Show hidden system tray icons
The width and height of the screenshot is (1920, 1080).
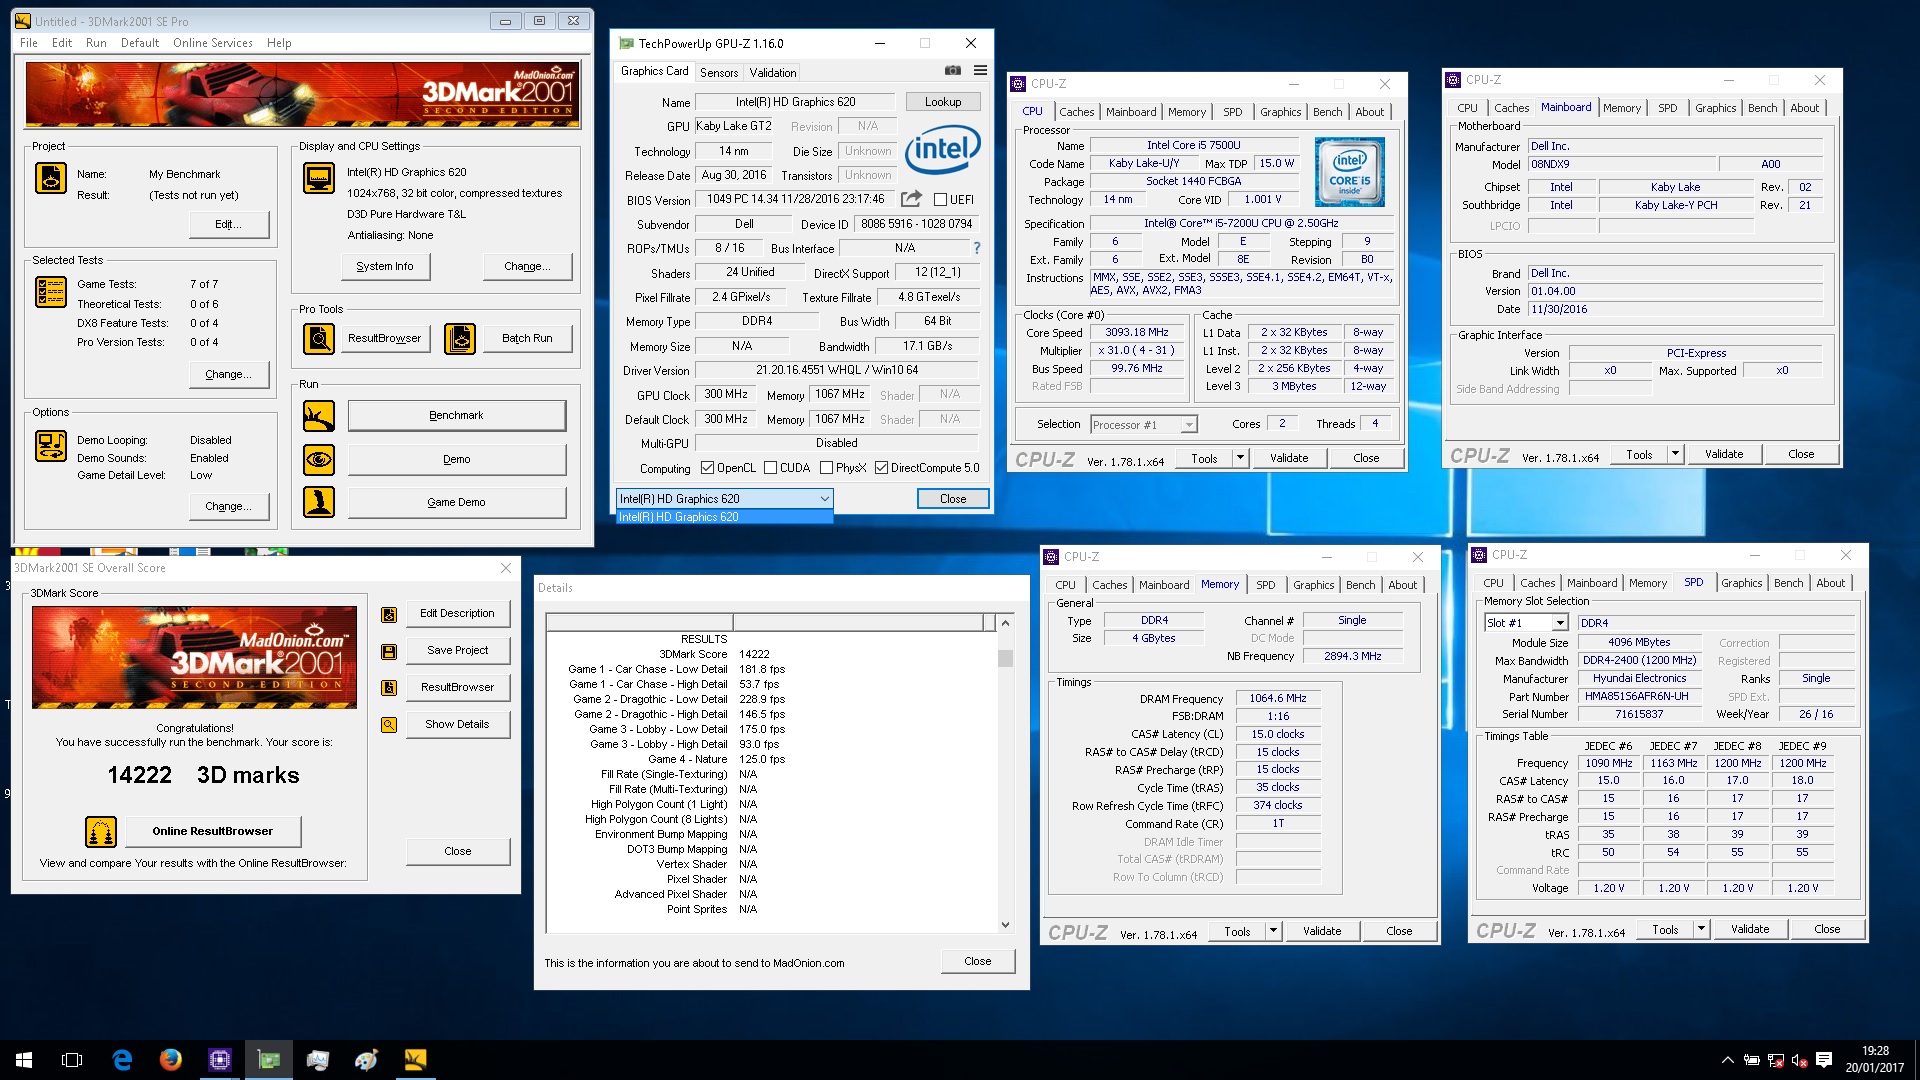(1727, 1060)
